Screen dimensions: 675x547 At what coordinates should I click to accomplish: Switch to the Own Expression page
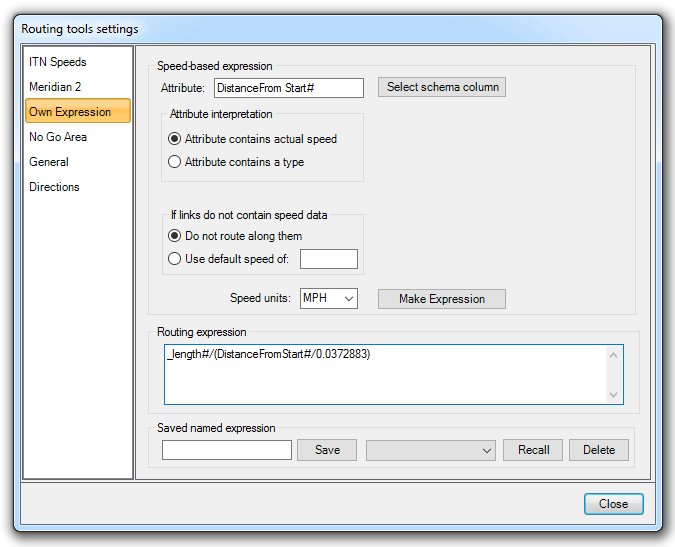pyautogui.click(x=70, y=112)
